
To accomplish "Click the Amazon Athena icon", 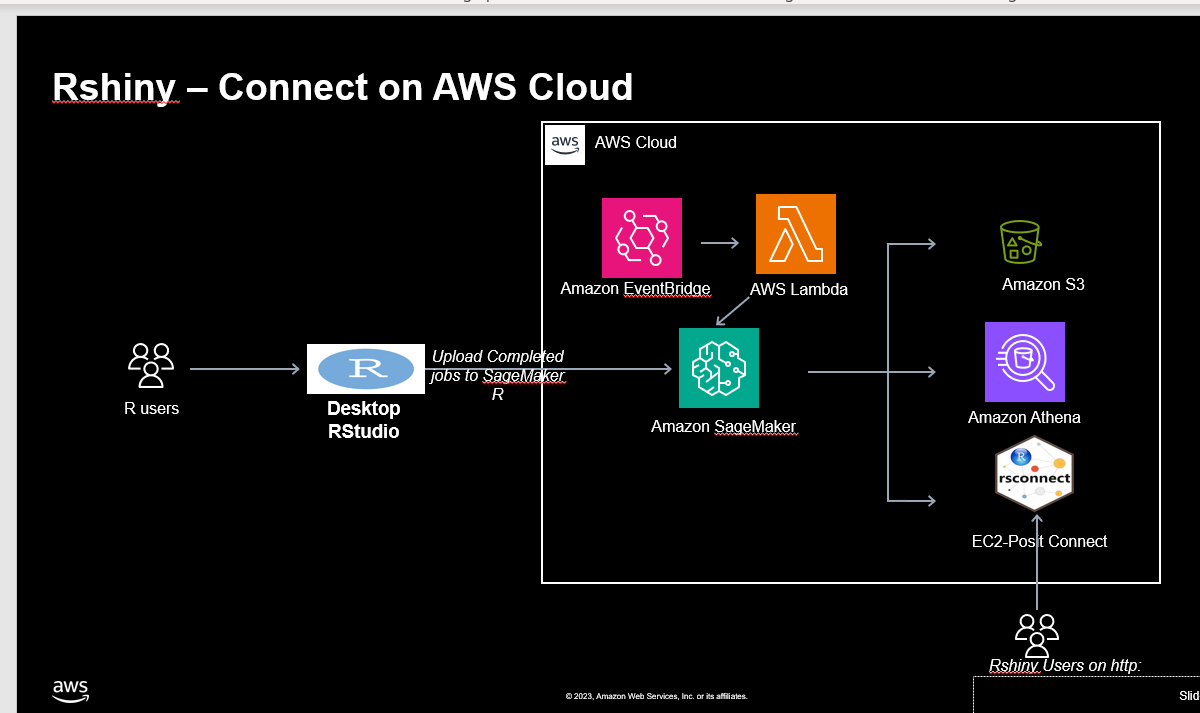I will [x=1025, y=362].
